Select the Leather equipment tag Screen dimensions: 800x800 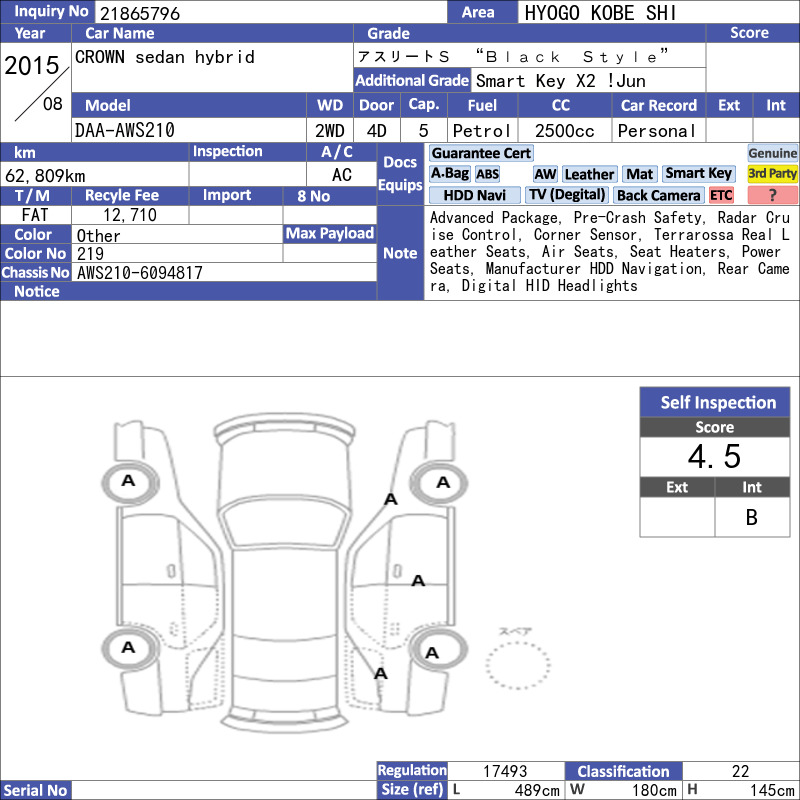[x=589, y=174]
